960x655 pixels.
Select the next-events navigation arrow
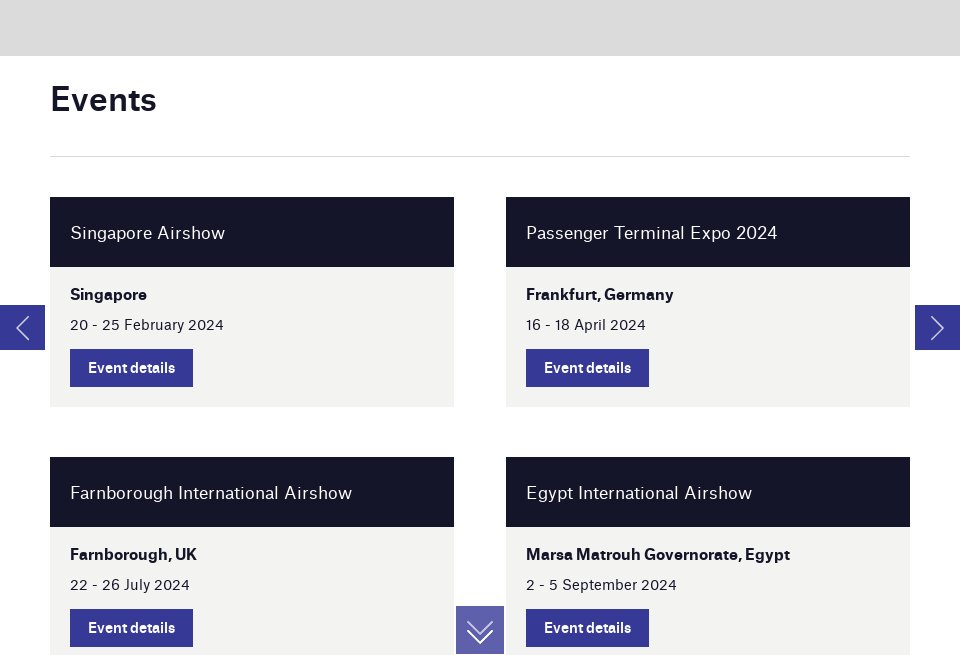coord(937,328)
